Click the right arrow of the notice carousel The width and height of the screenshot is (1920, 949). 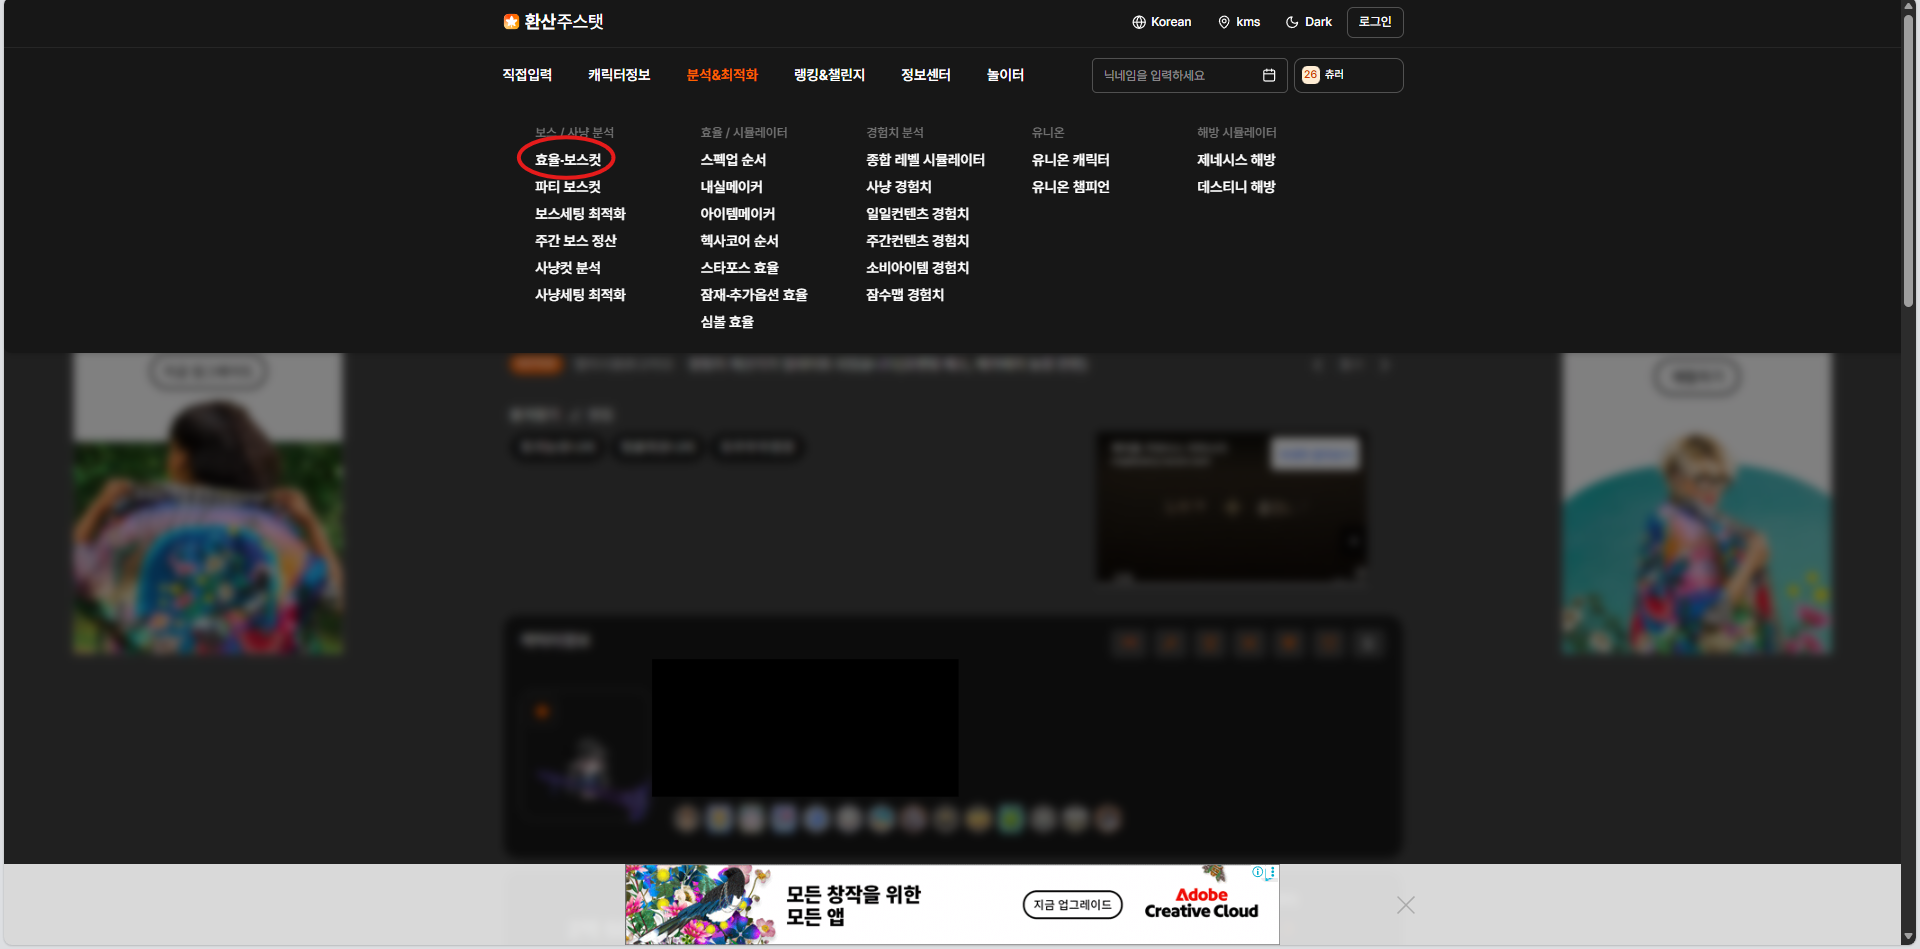pos(1384,365)
